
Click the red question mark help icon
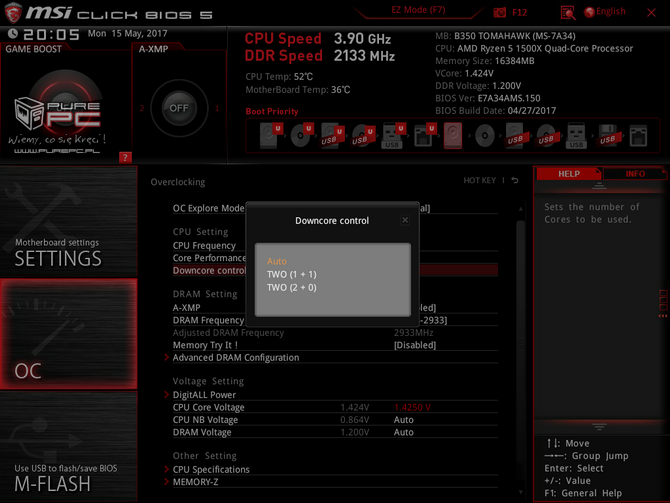click(125, 158)
